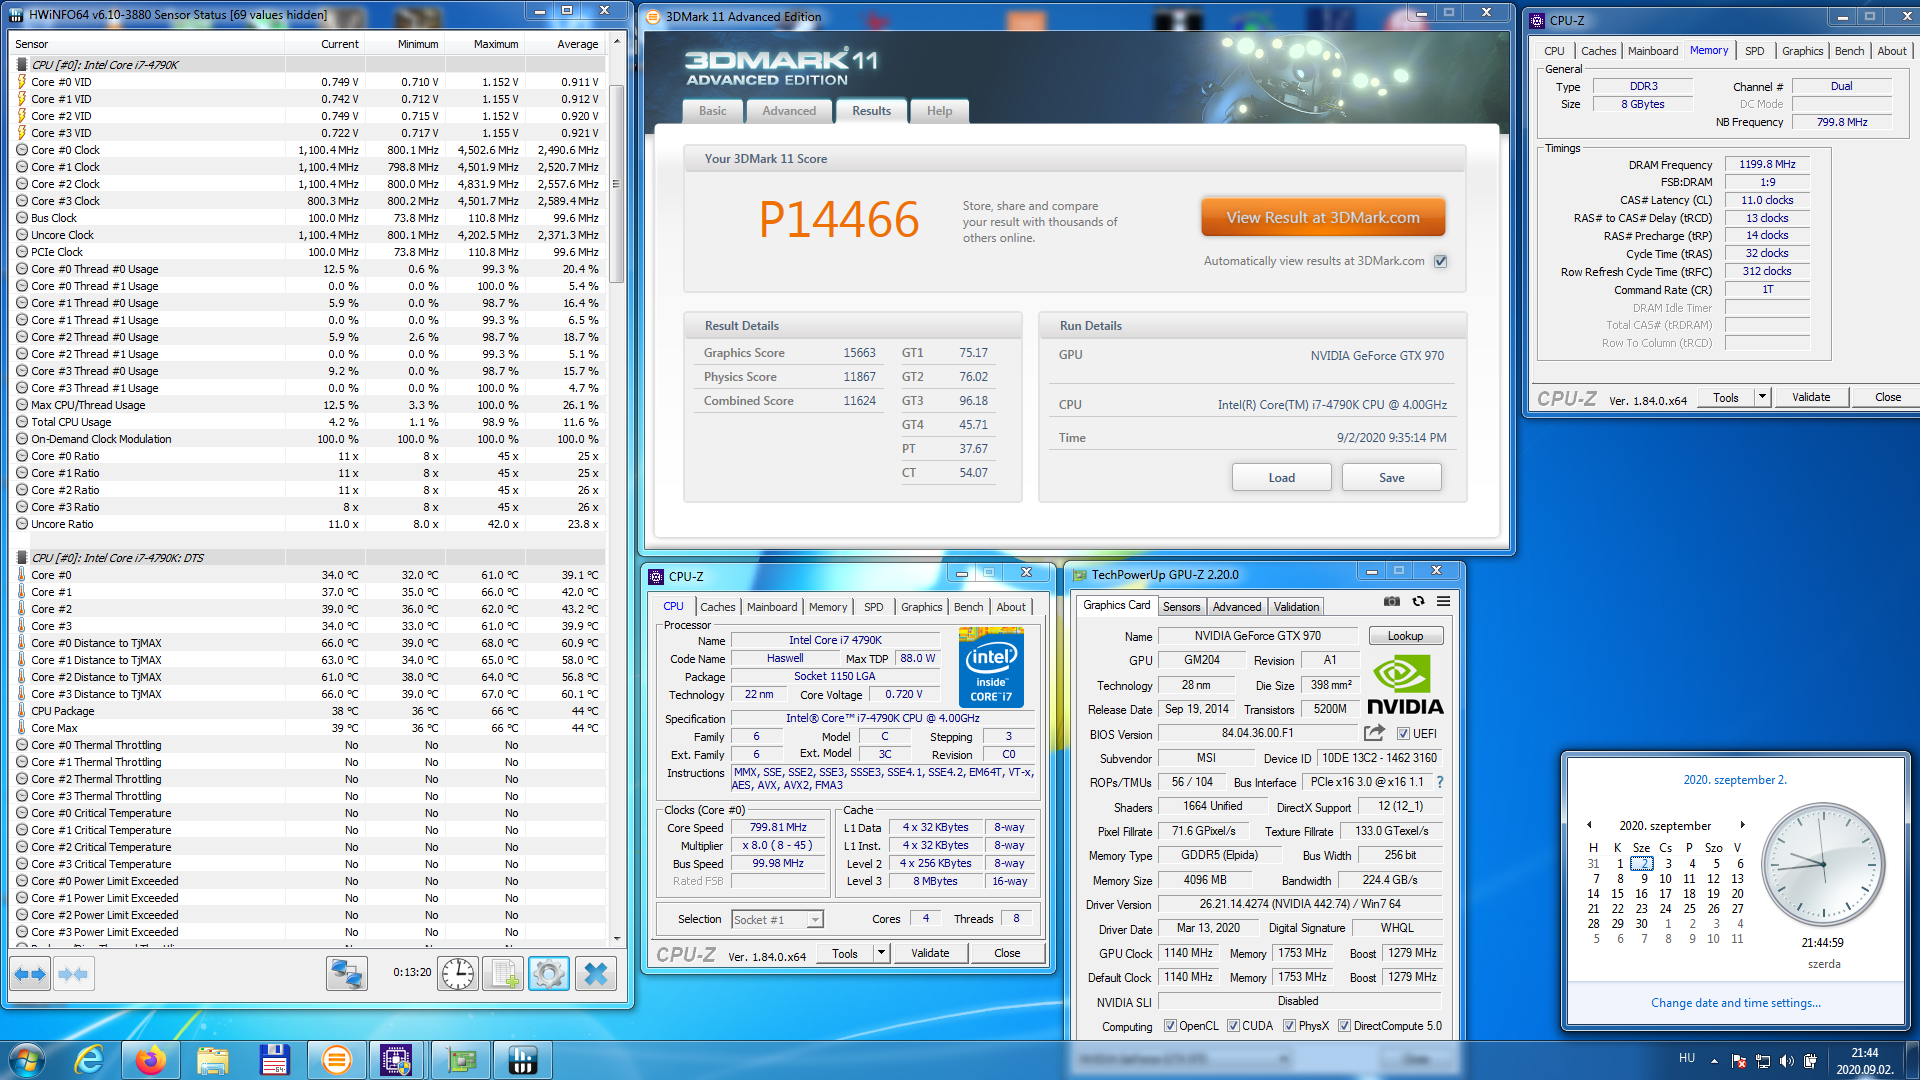This screenshot has width=1920, height=1080.
Task: Open Tools dropdown arrow in Memory CPU-Z window
Action: tap(1762, 397)
